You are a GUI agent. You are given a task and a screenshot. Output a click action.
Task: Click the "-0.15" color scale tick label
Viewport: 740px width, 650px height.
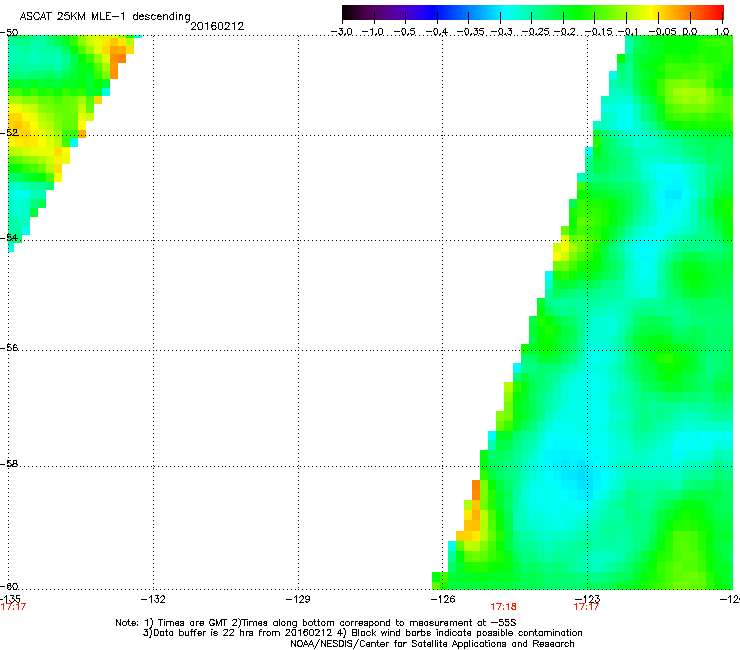point(598,32)
